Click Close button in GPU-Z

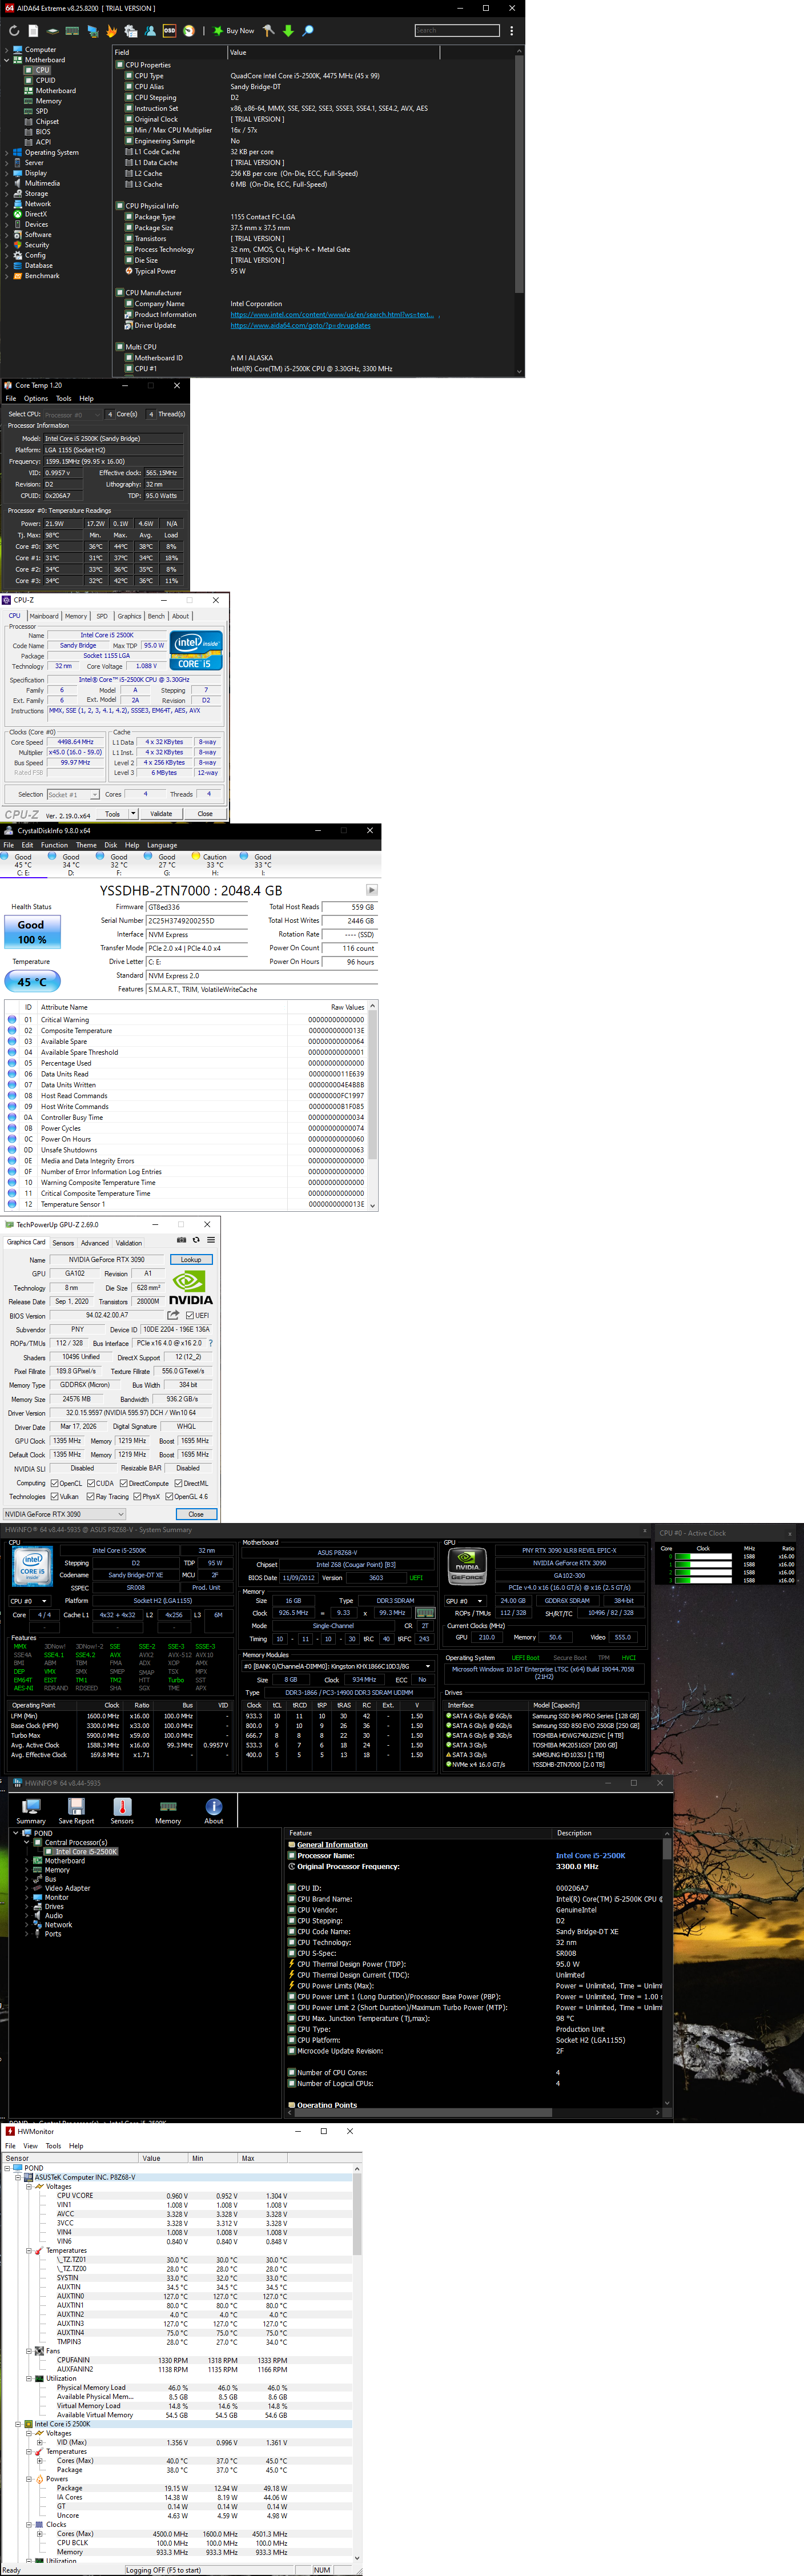point(196,1514)
